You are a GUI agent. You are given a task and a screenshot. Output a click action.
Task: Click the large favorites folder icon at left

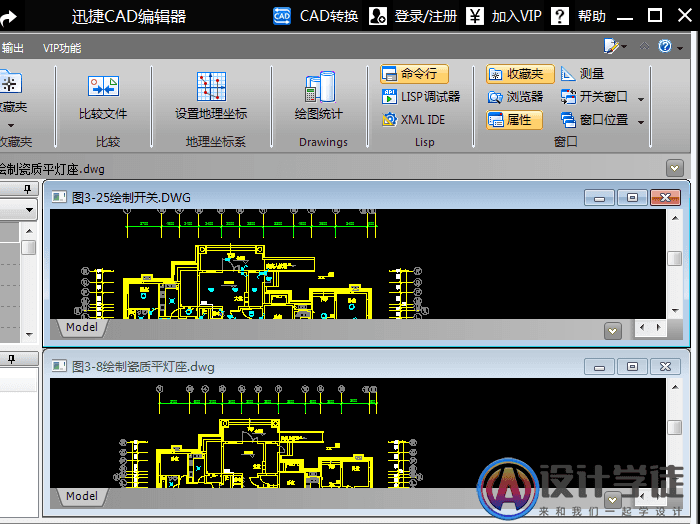click(x=10, y=83)
